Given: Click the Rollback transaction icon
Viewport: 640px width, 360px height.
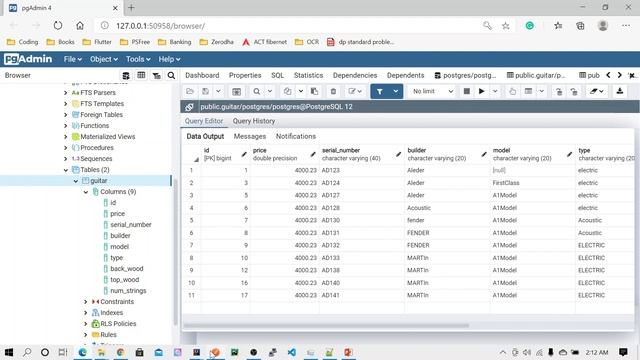Looking at the screenshot, I should (x=574, y=91).
